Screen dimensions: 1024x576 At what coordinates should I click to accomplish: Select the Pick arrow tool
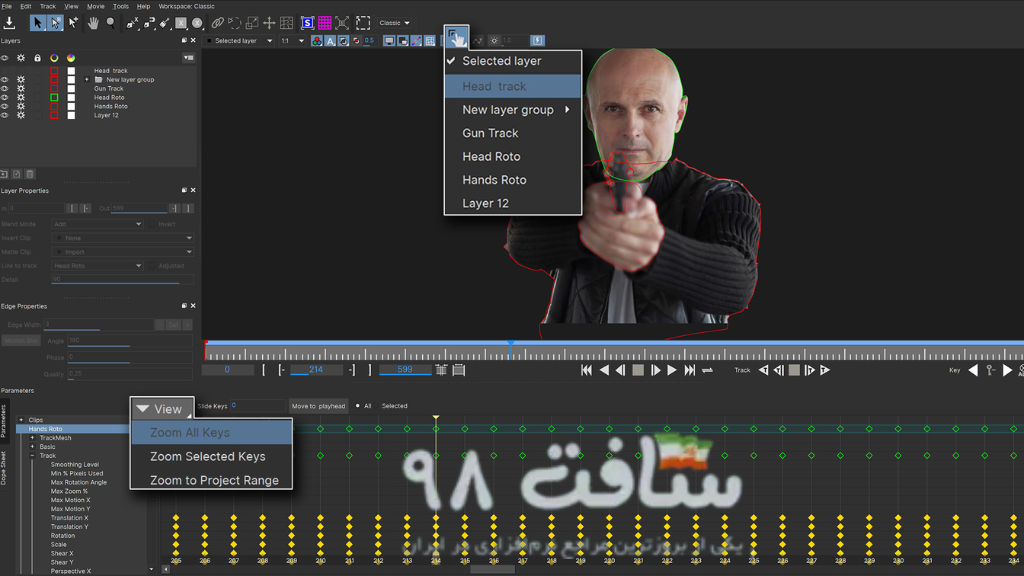click(37, 23)
